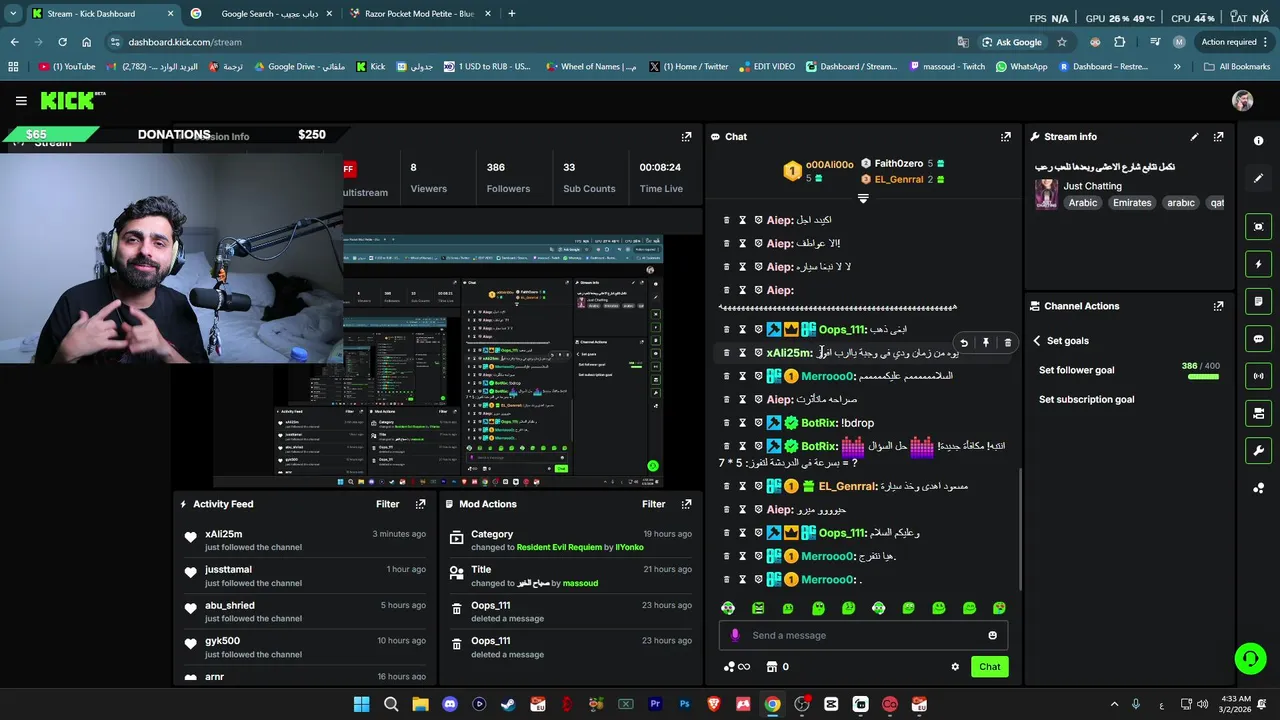
Task: Open the YouTube bookmark
Action: tap(67, 67)
